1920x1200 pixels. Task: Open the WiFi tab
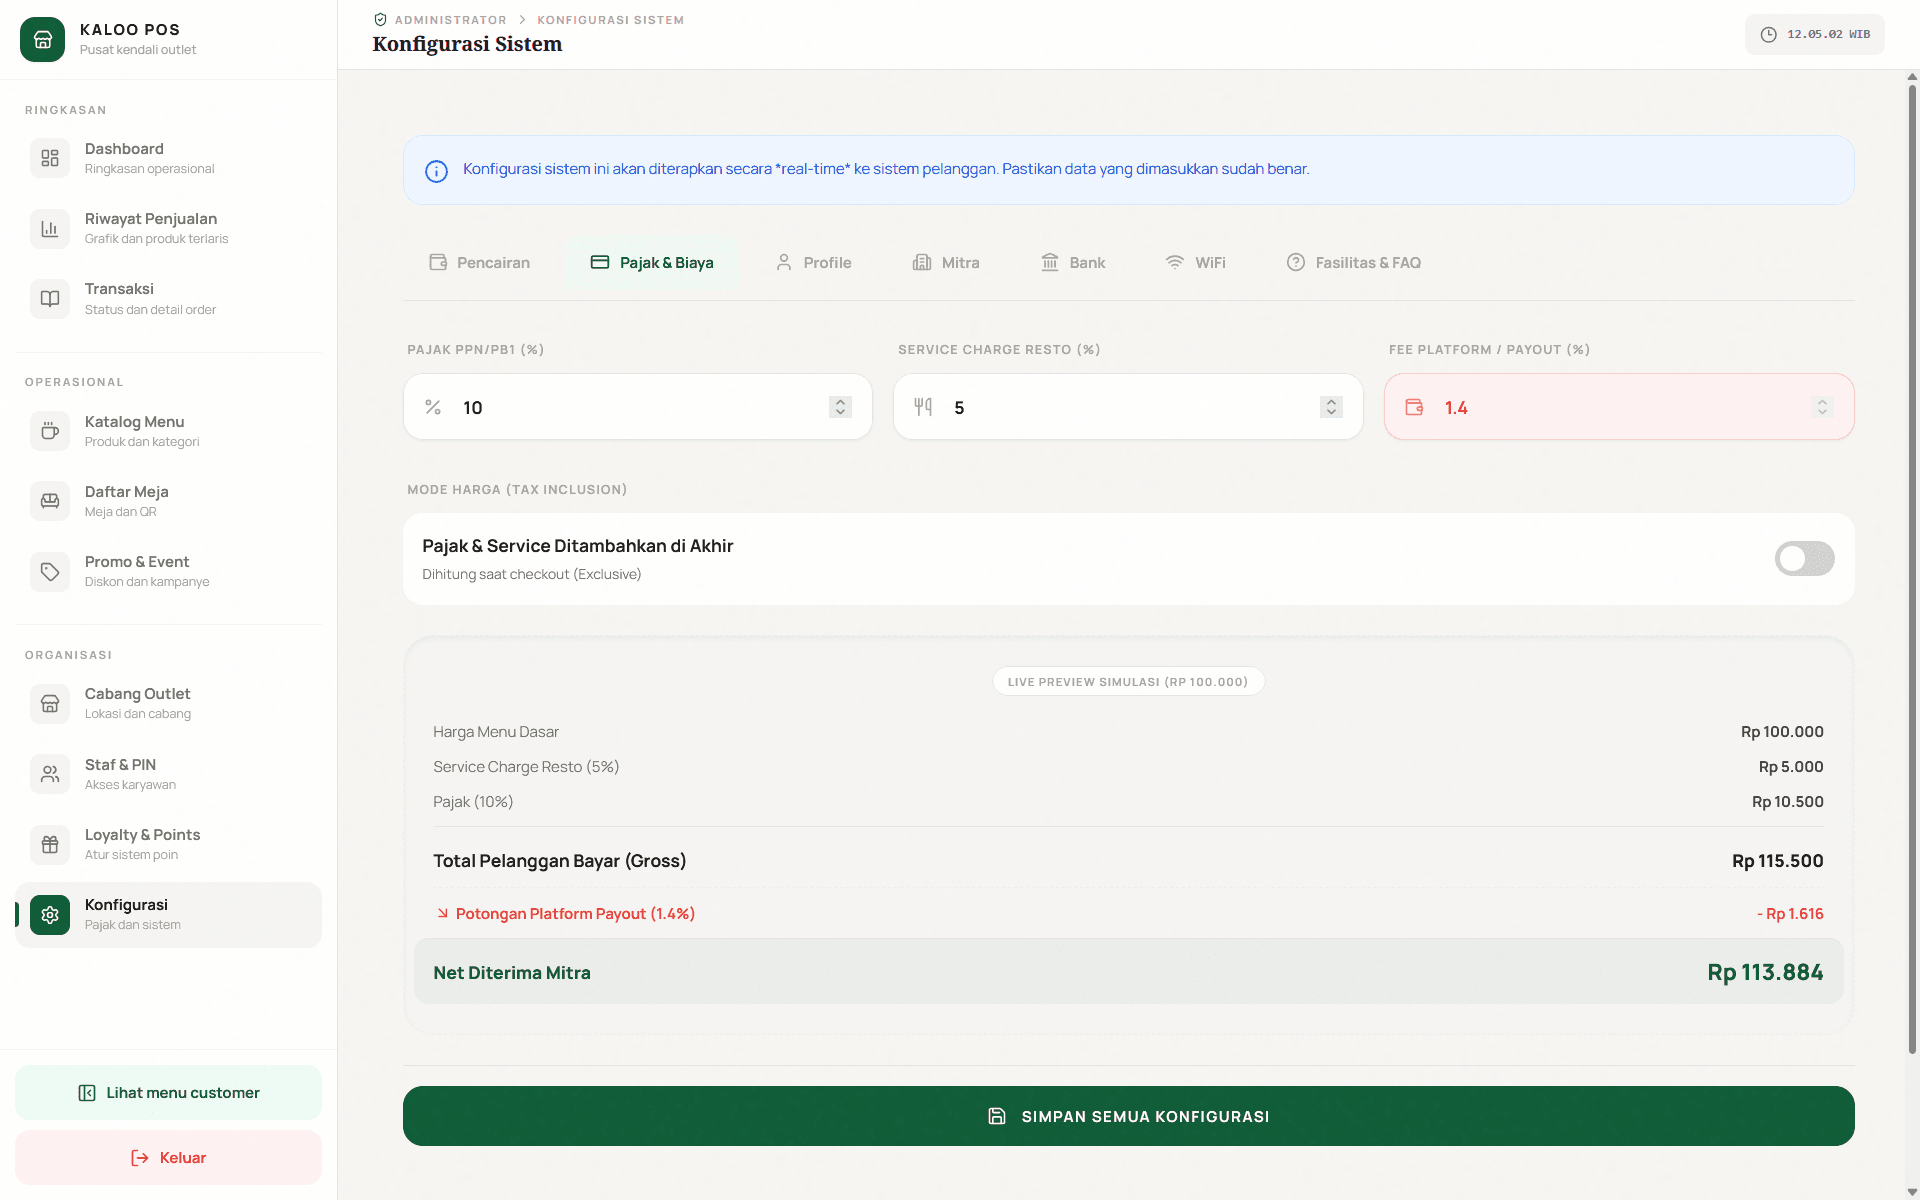pyautogui.click(x=1196, y=263)
